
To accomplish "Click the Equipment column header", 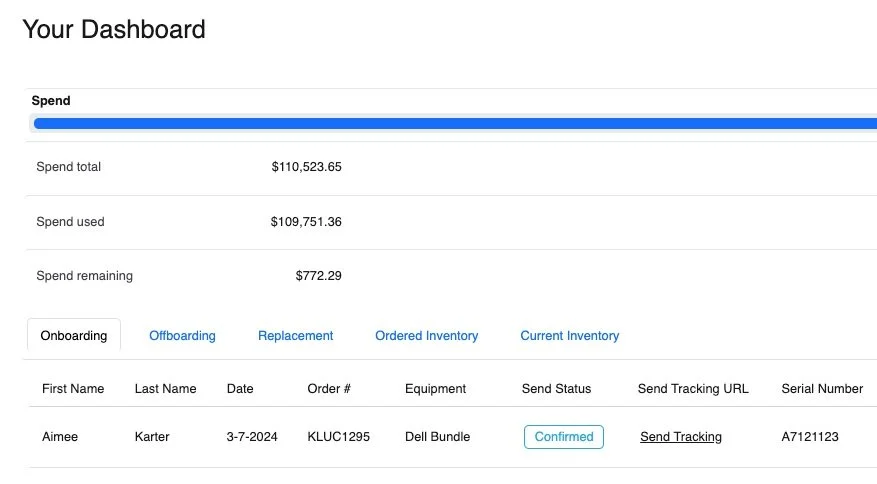I will [435, 389].
